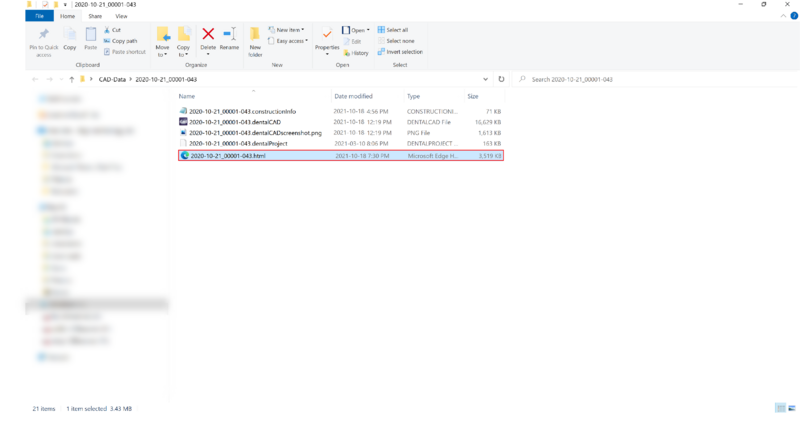Open the Move to dropdown
The width and height of the screenshot is (800, 422).
click(162, 42)
